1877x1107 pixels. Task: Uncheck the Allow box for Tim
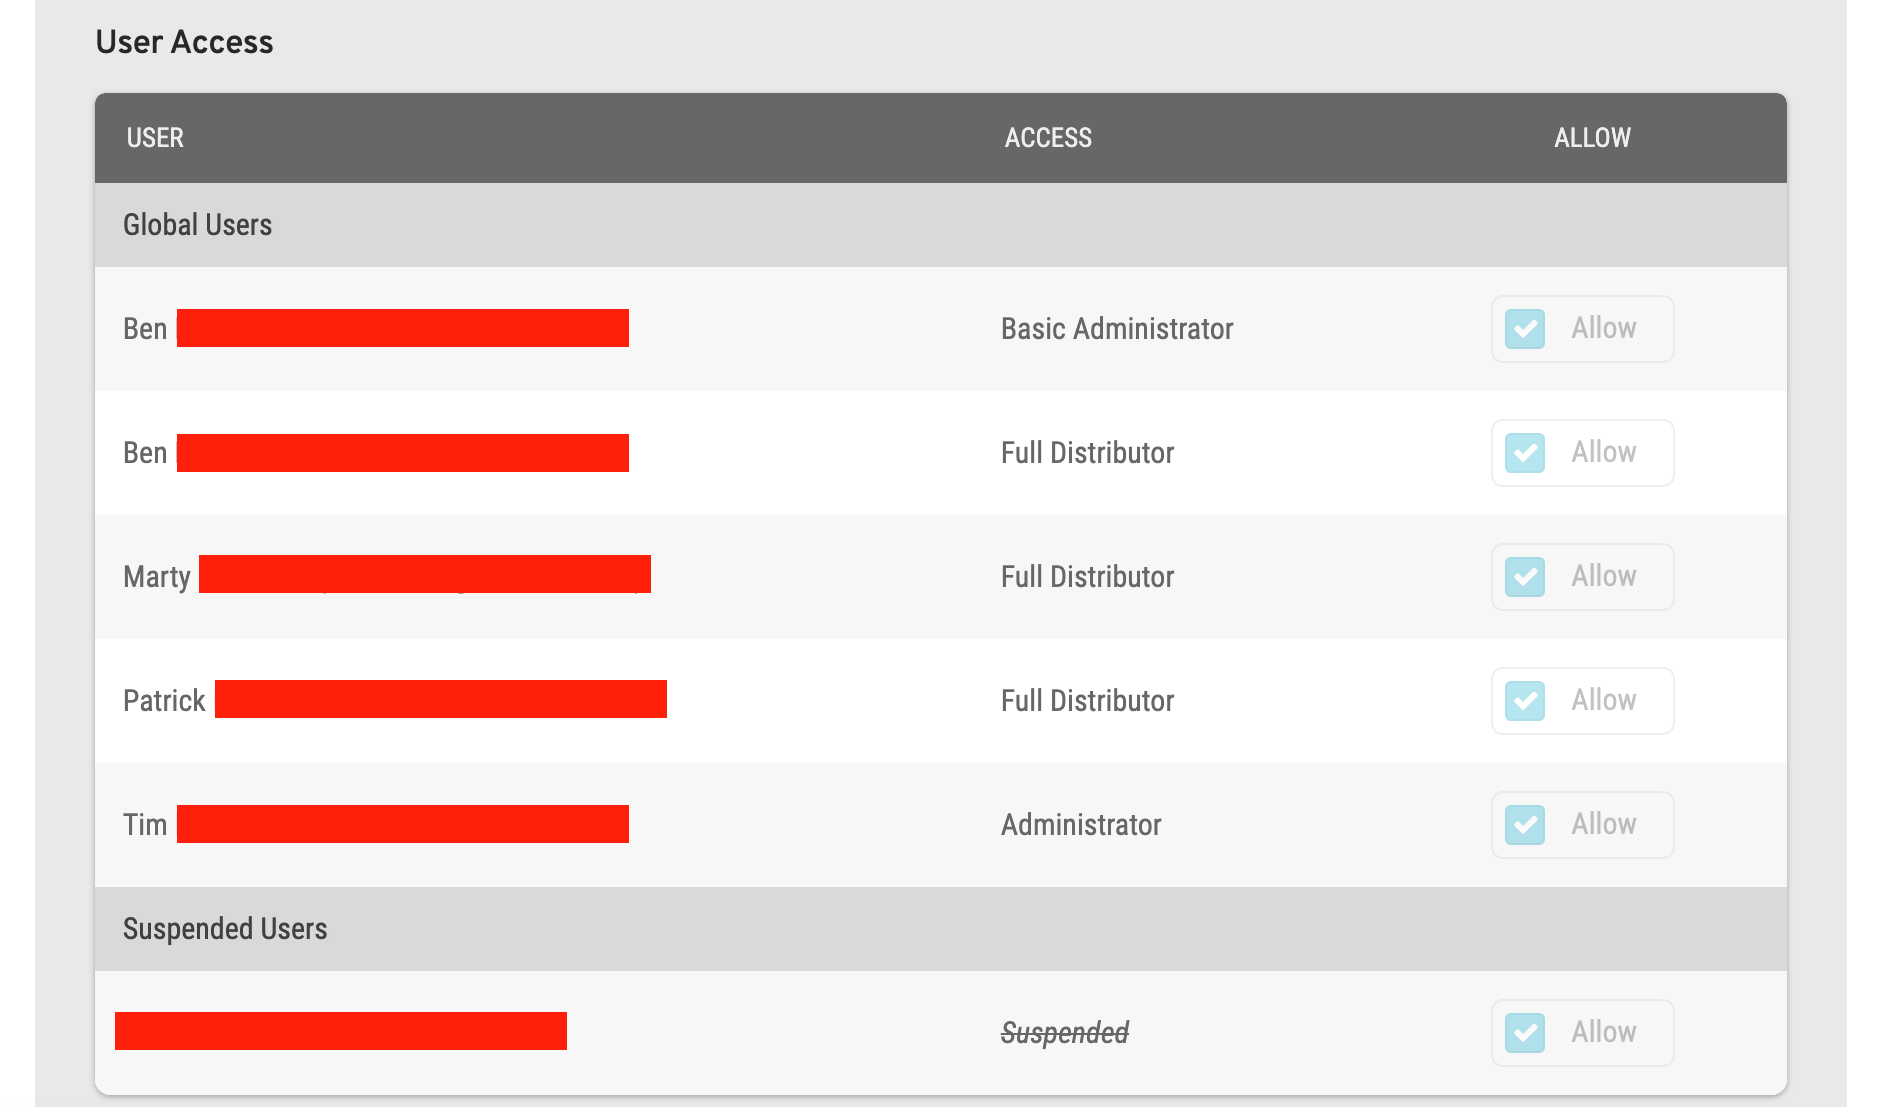click(1525, 825)
